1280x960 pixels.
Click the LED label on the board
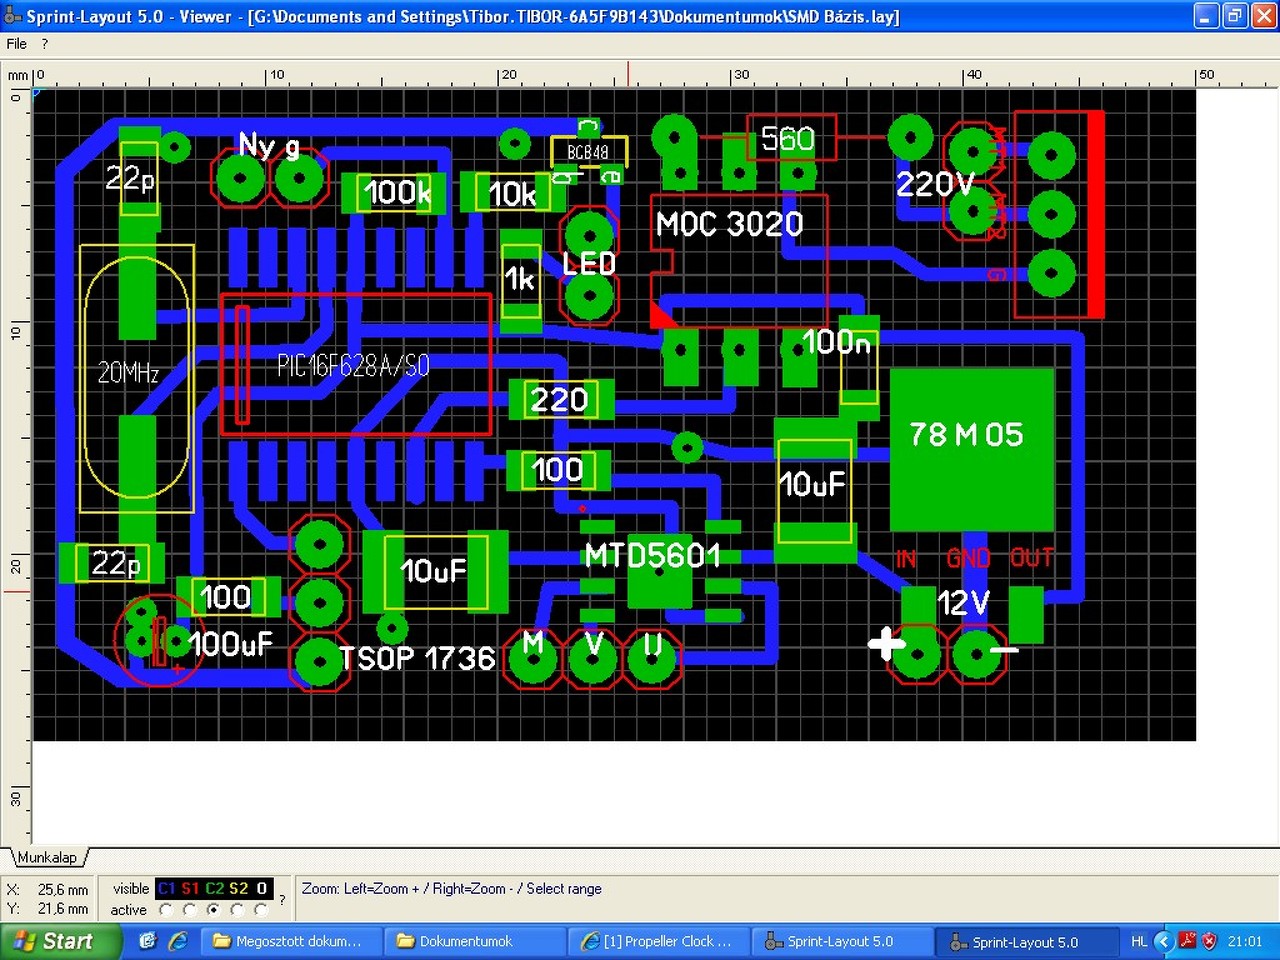coord(589,264)
